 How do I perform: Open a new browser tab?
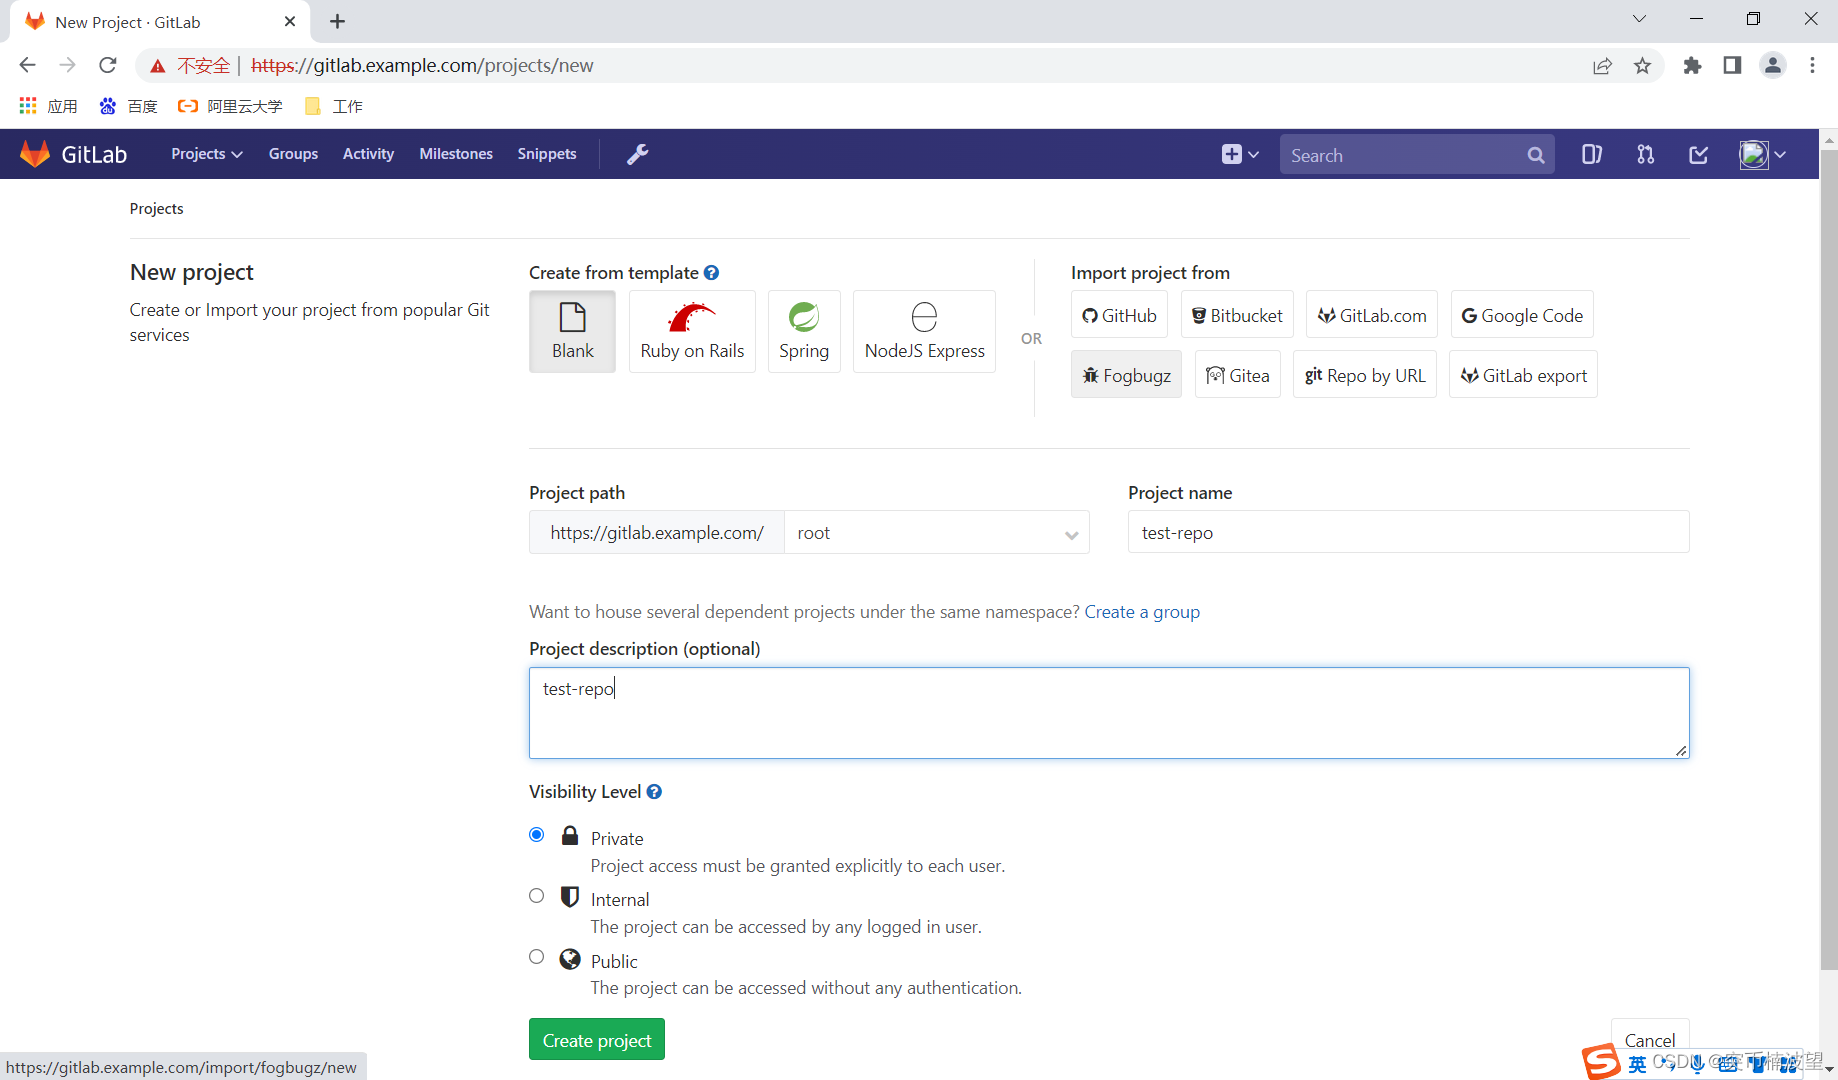[x=338, y=21]
